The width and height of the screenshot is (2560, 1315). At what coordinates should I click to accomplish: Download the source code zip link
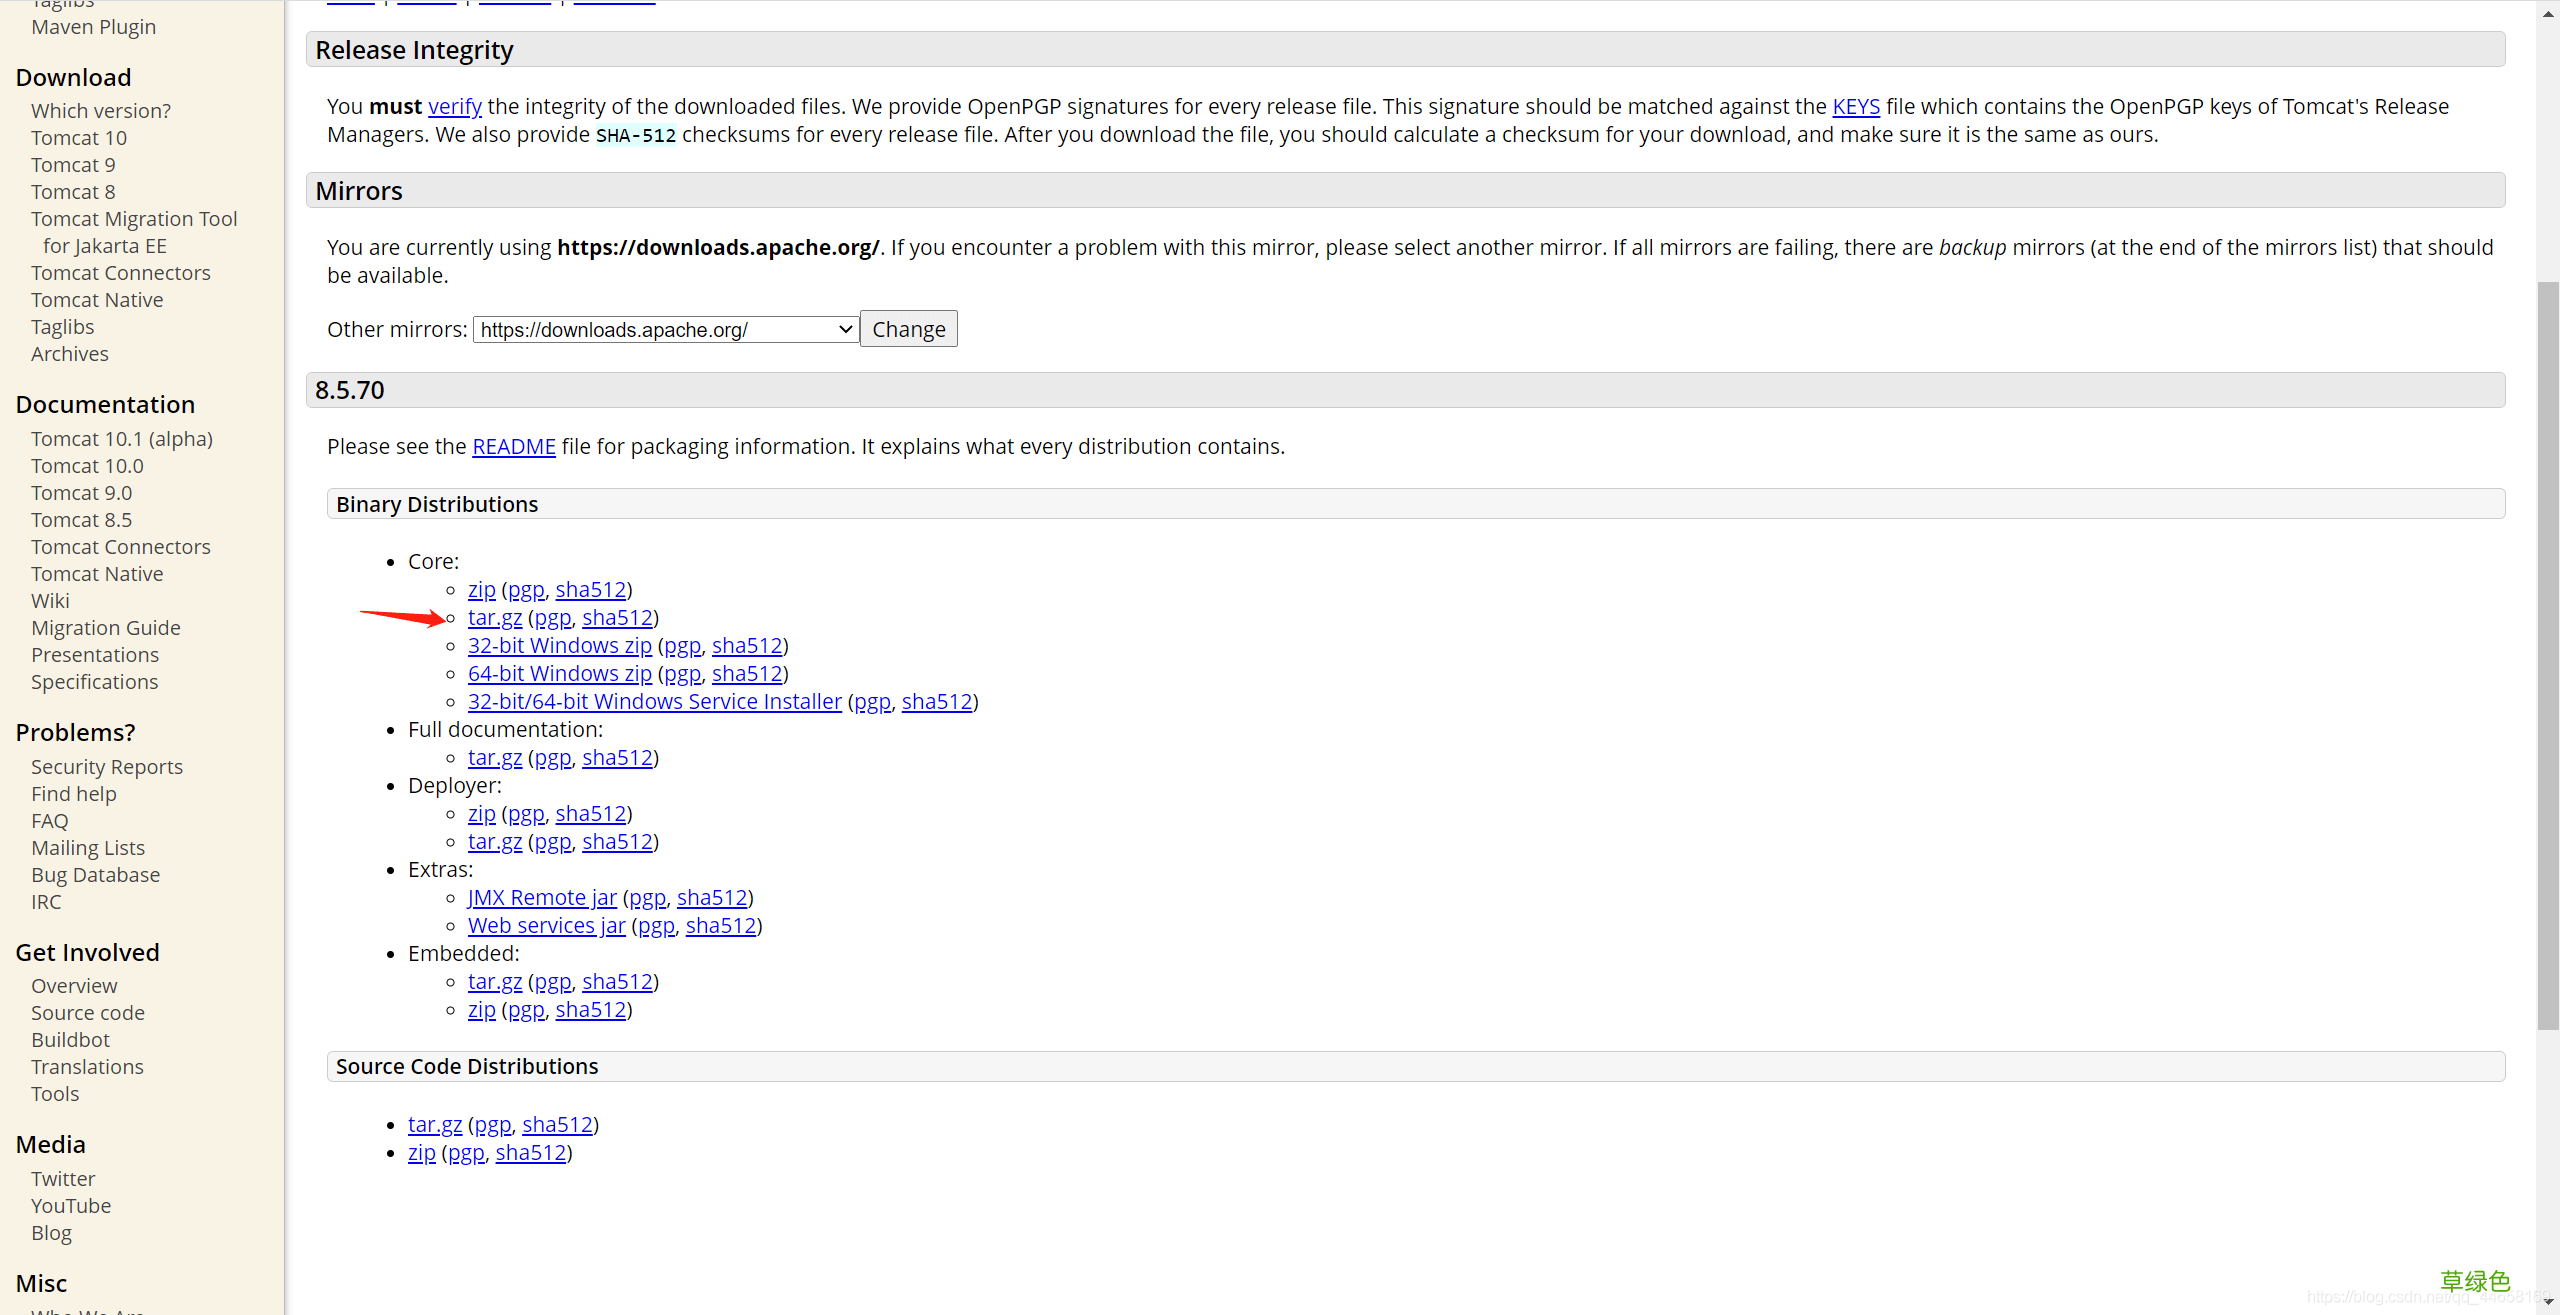(x=421, y=1153)
